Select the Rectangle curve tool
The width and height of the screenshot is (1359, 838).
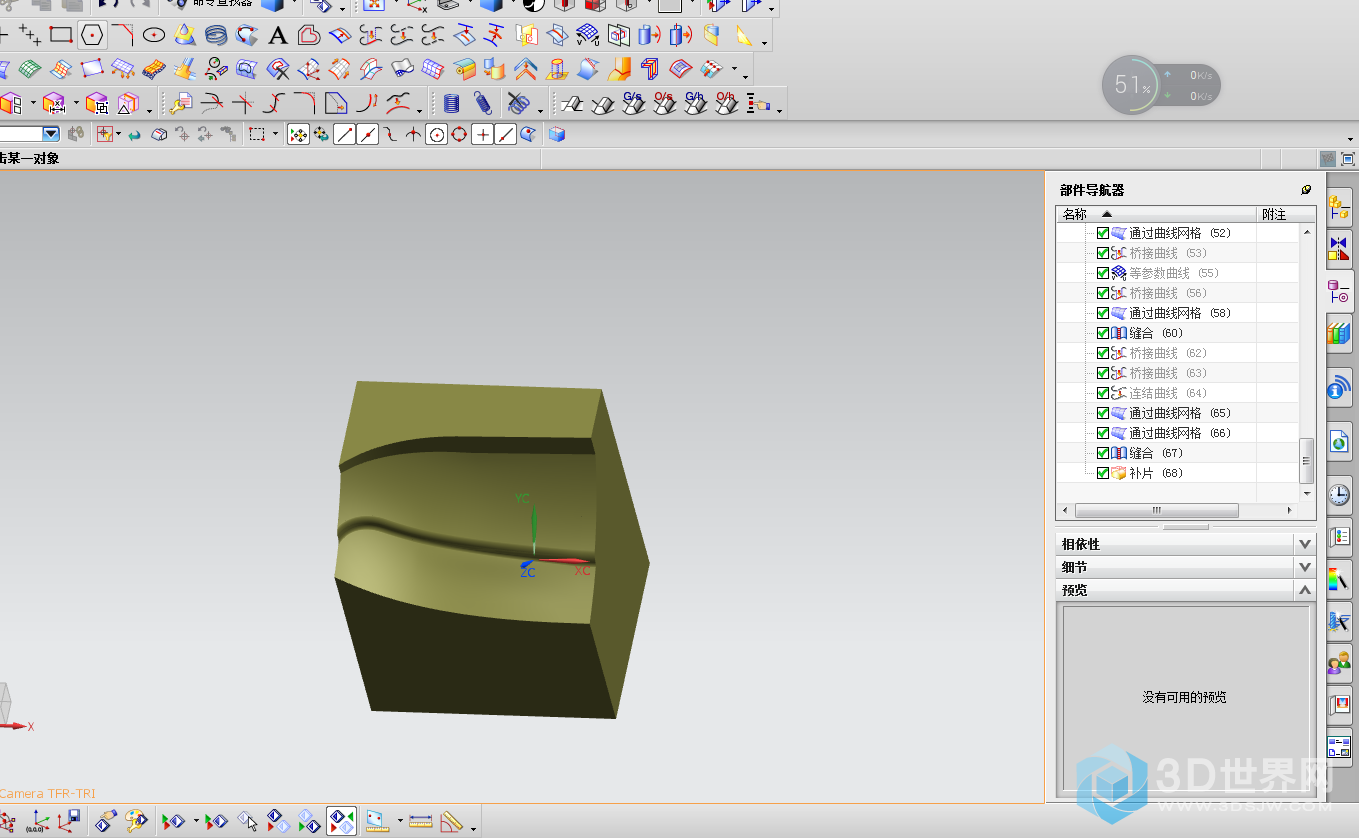[61, 36]
